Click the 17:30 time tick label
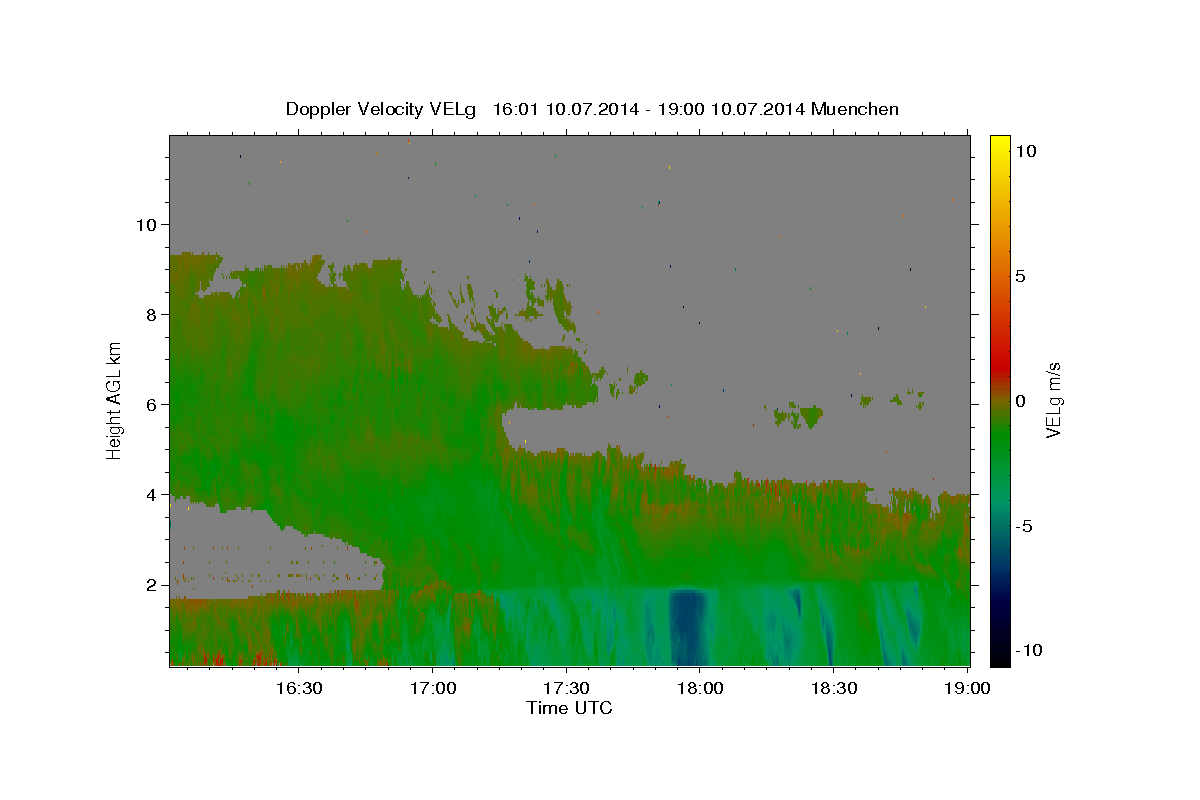Viewport: 1200px width, 800px height. pyautogui.click(x=566, y=688)
